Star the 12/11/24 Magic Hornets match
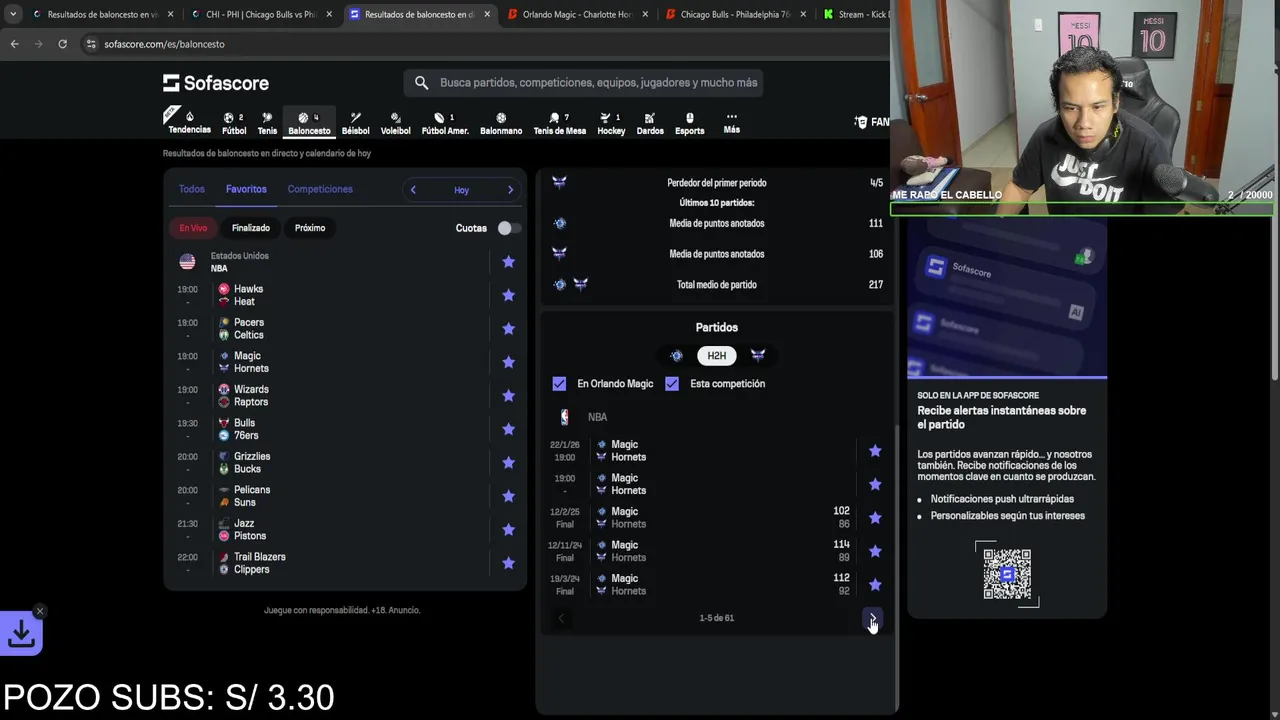The width and height of the screenshot is (1280, 720). pyautogui.click(x=875, y=551)
